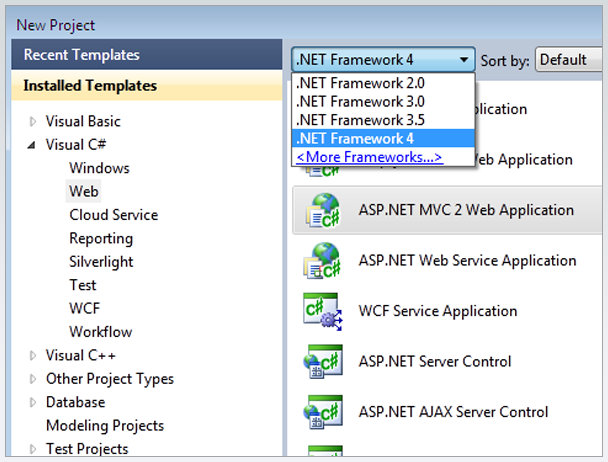Select Installed Templates header
Image resolution: width=608 pixels, height=462 pixels.
(x=90, y=86)
